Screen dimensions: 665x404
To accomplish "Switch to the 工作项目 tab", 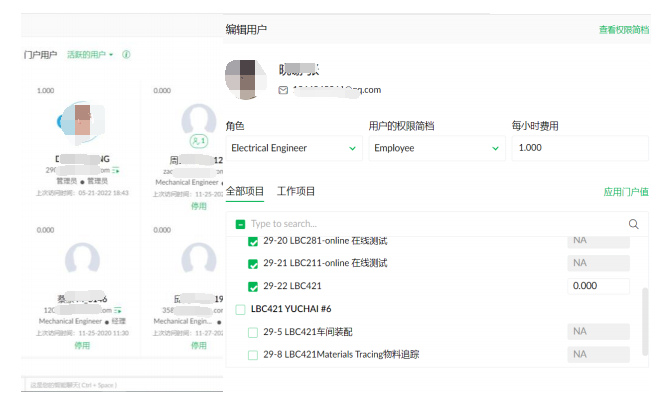I will 296,191.
